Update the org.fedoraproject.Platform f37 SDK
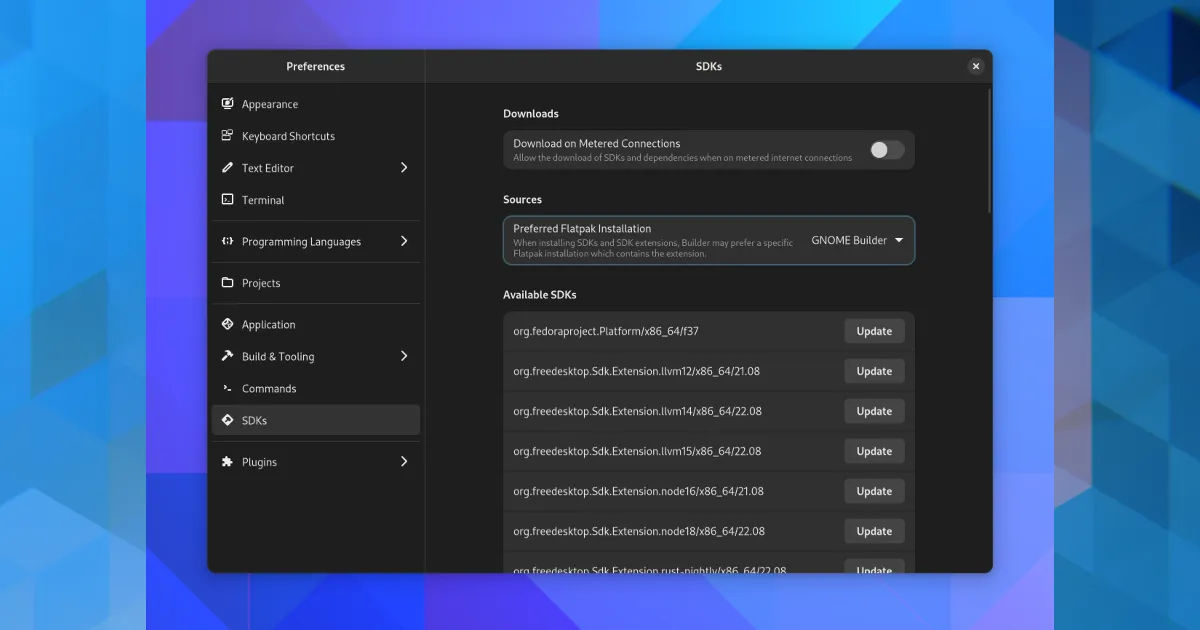 [x=874, y=331]
